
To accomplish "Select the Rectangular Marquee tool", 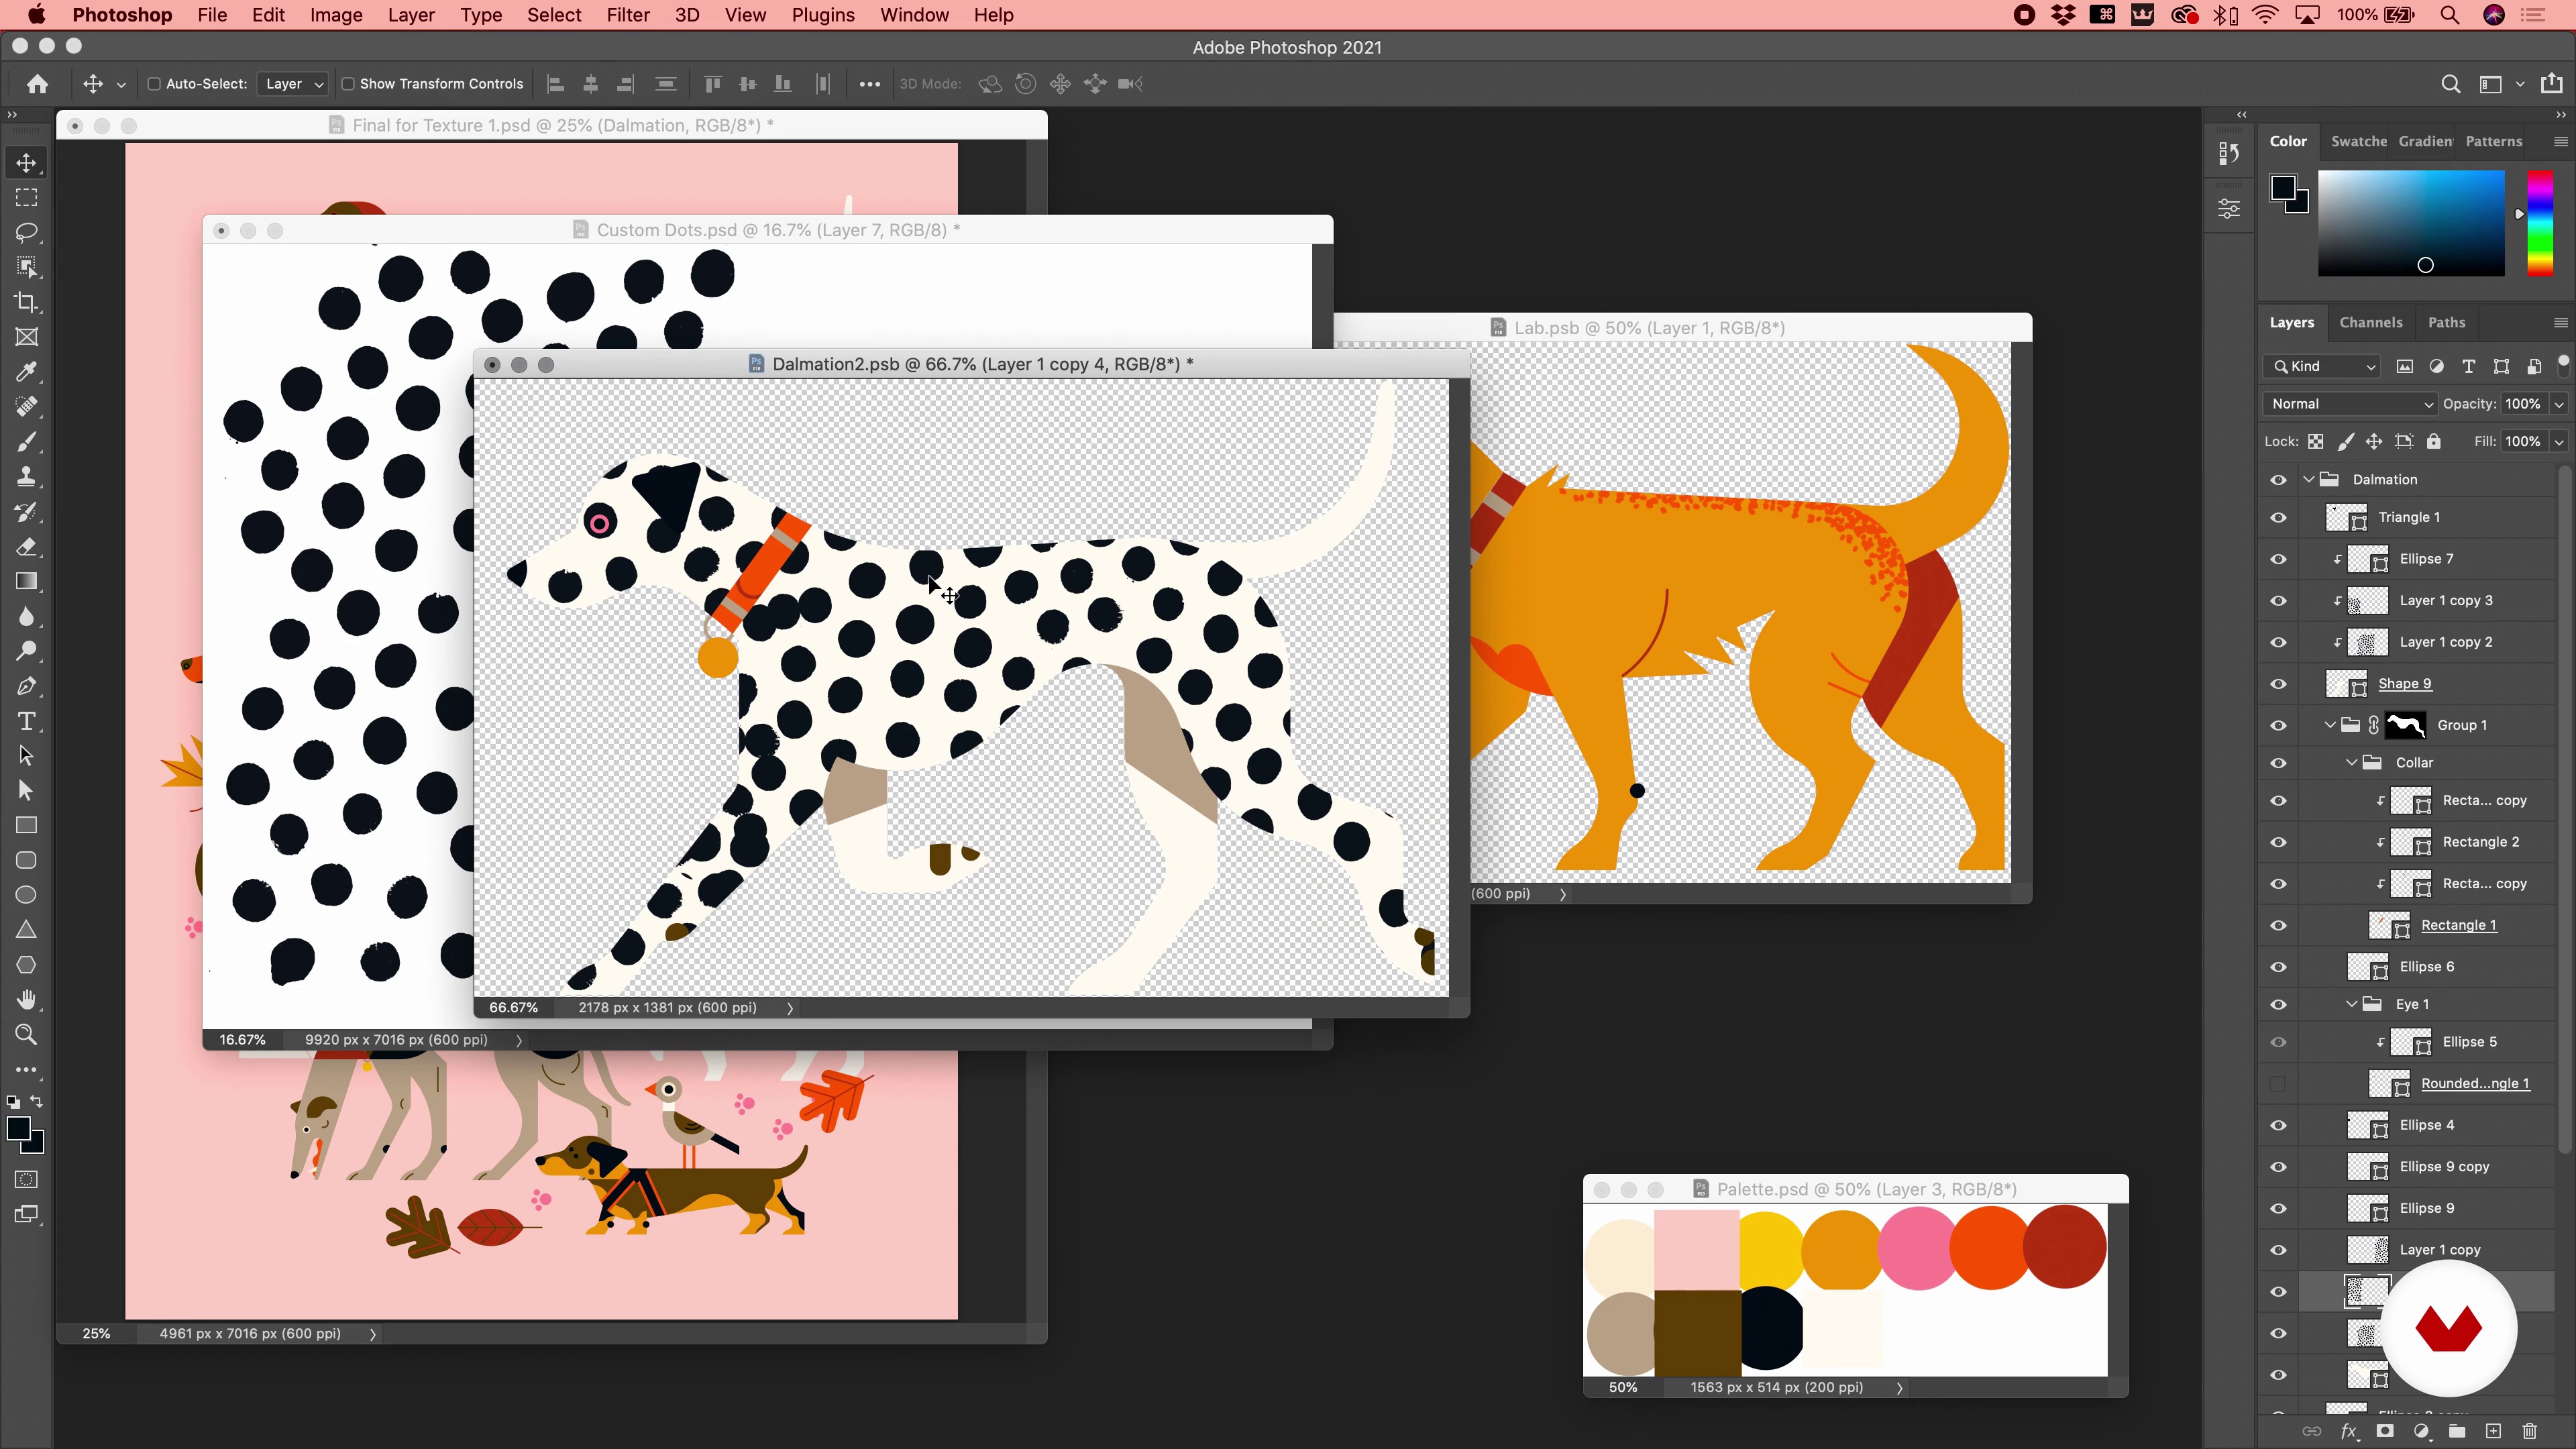I will 27,198.
